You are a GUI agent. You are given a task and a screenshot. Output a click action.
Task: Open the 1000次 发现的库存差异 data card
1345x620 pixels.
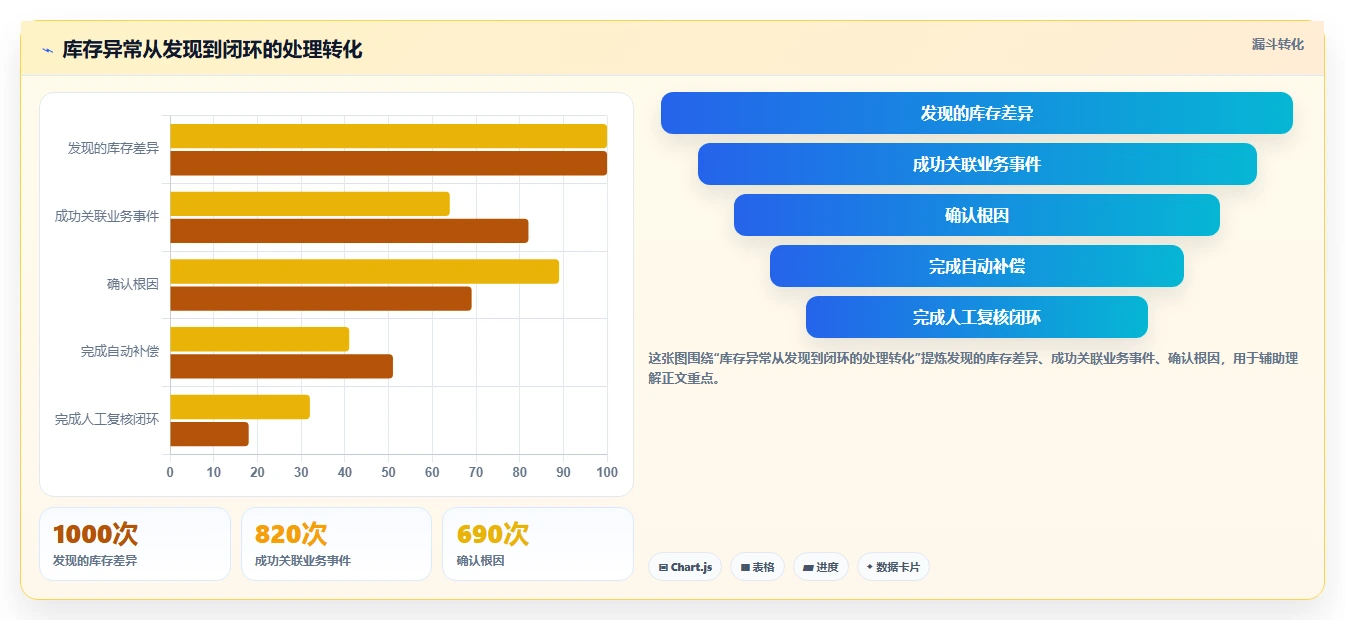coord(135,544)
